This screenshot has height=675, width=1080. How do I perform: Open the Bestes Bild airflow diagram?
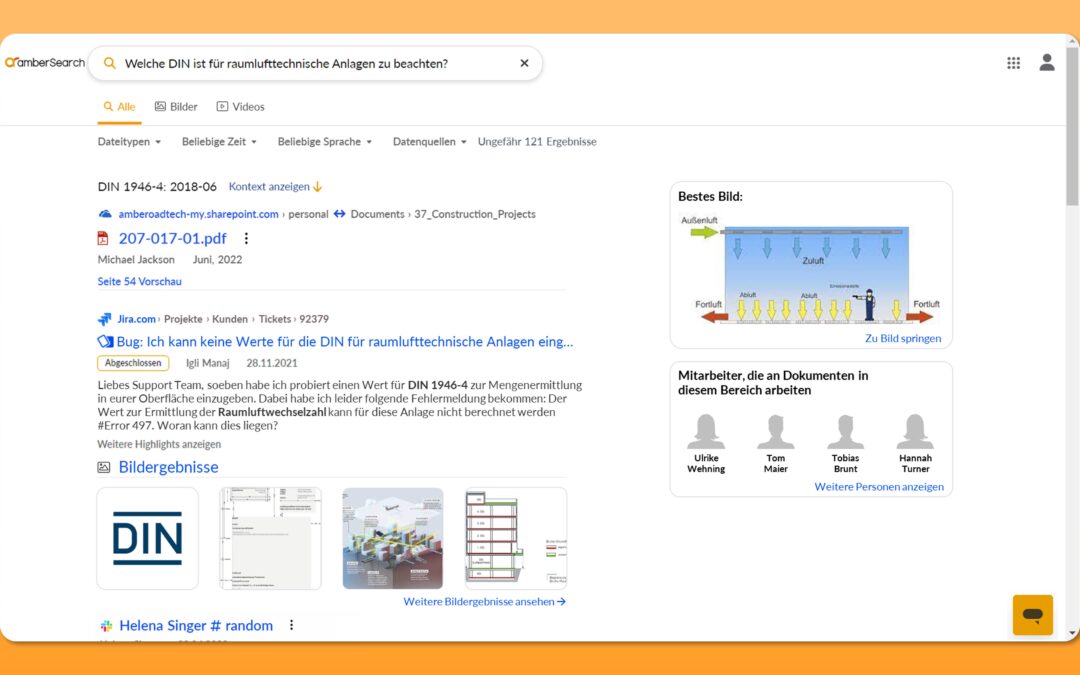pyautogui.click(x=811, y=269)
